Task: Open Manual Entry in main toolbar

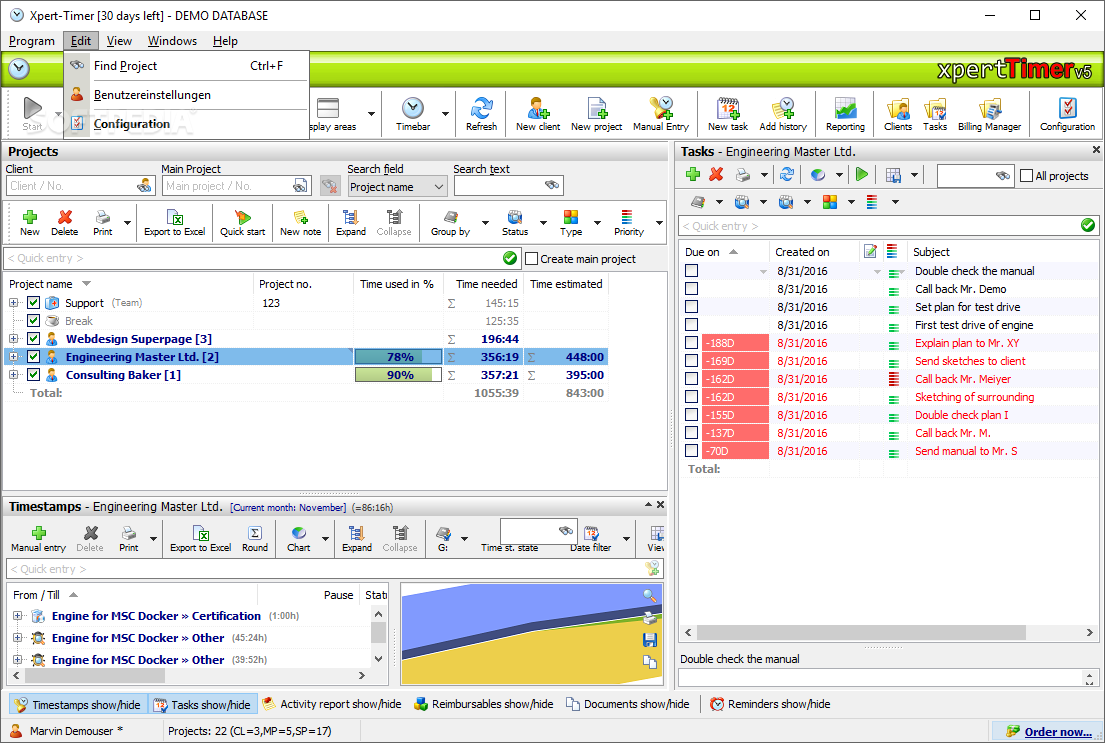Action: (x=660, y=113)
